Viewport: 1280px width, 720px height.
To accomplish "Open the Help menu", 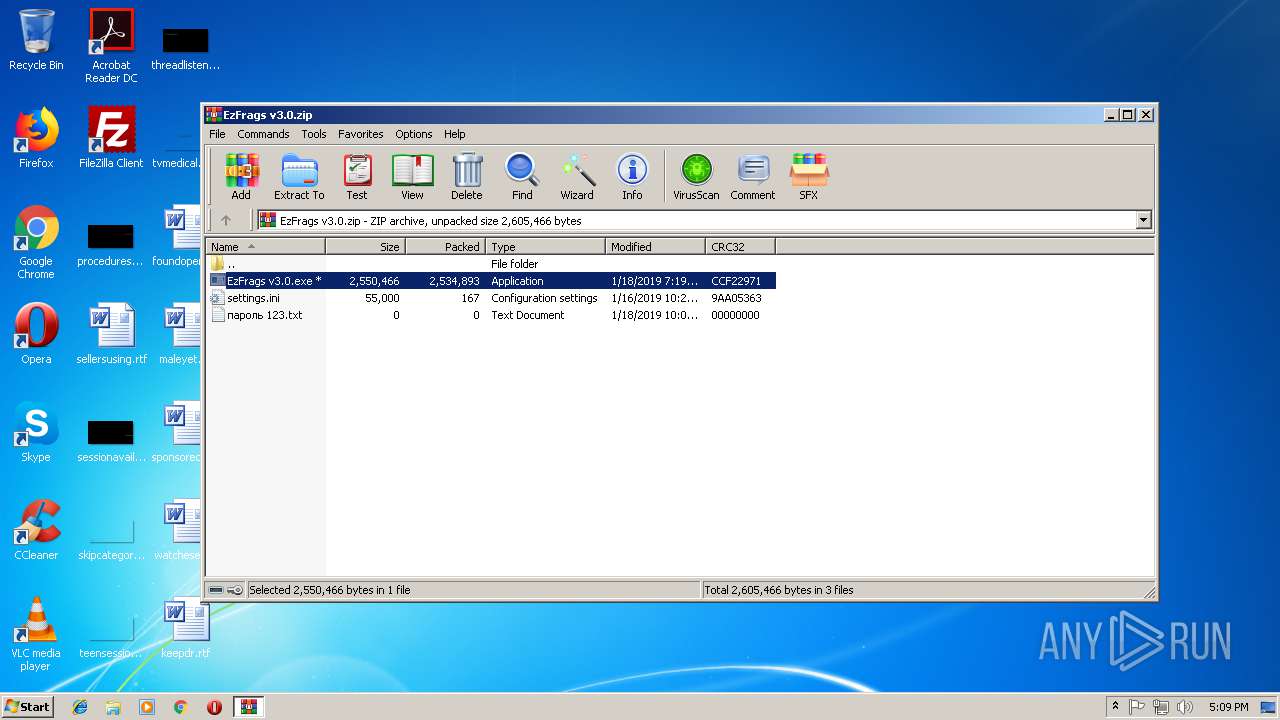I will point(455,134).
